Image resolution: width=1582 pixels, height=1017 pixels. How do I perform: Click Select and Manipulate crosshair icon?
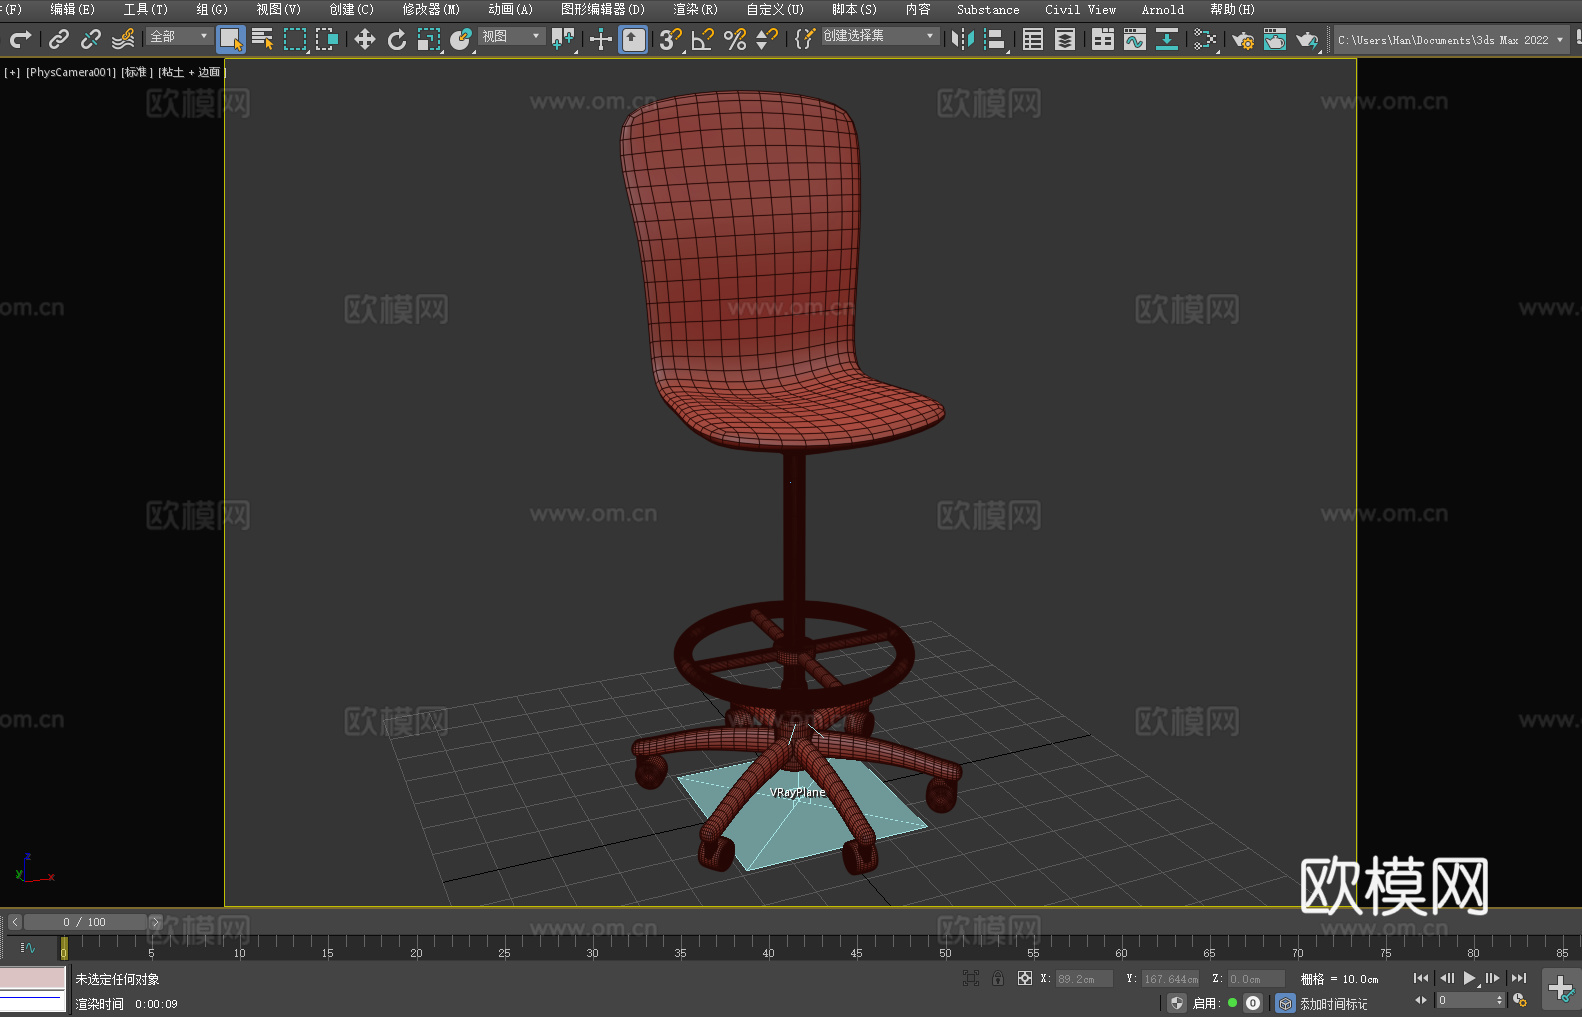coord(601,39)
